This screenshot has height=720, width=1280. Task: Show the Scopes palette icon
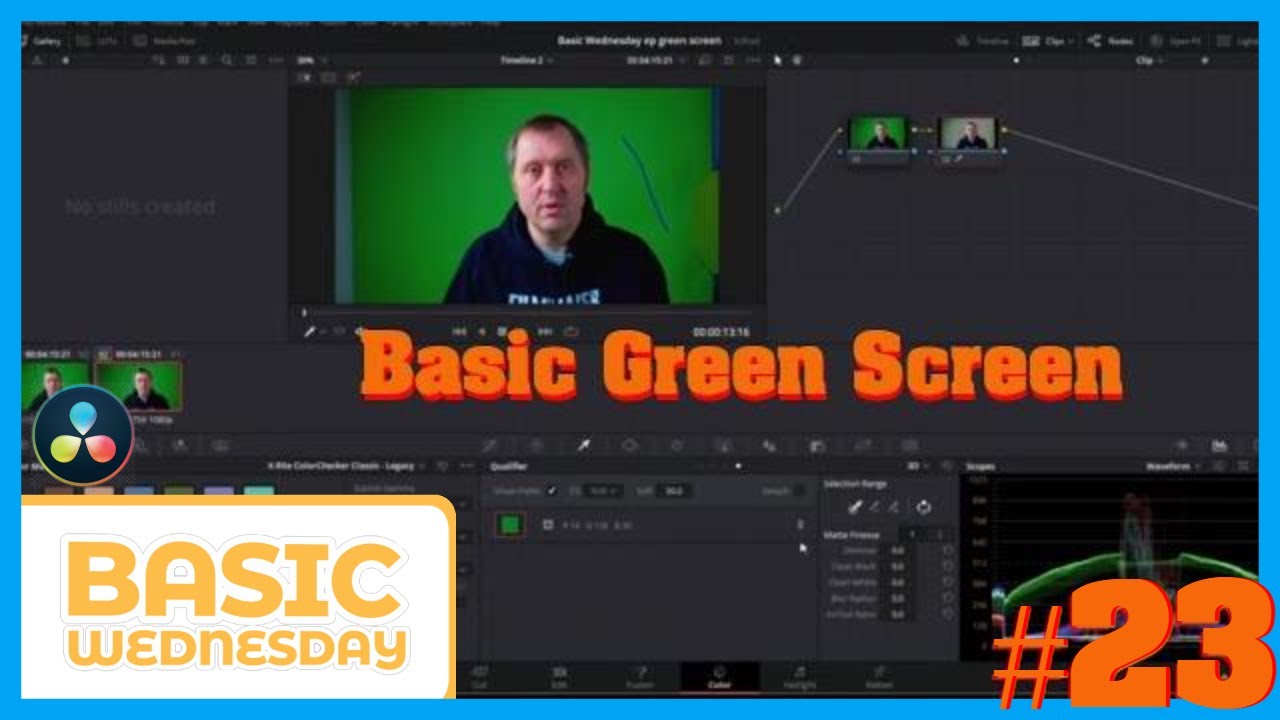[x=1219, y=446]
